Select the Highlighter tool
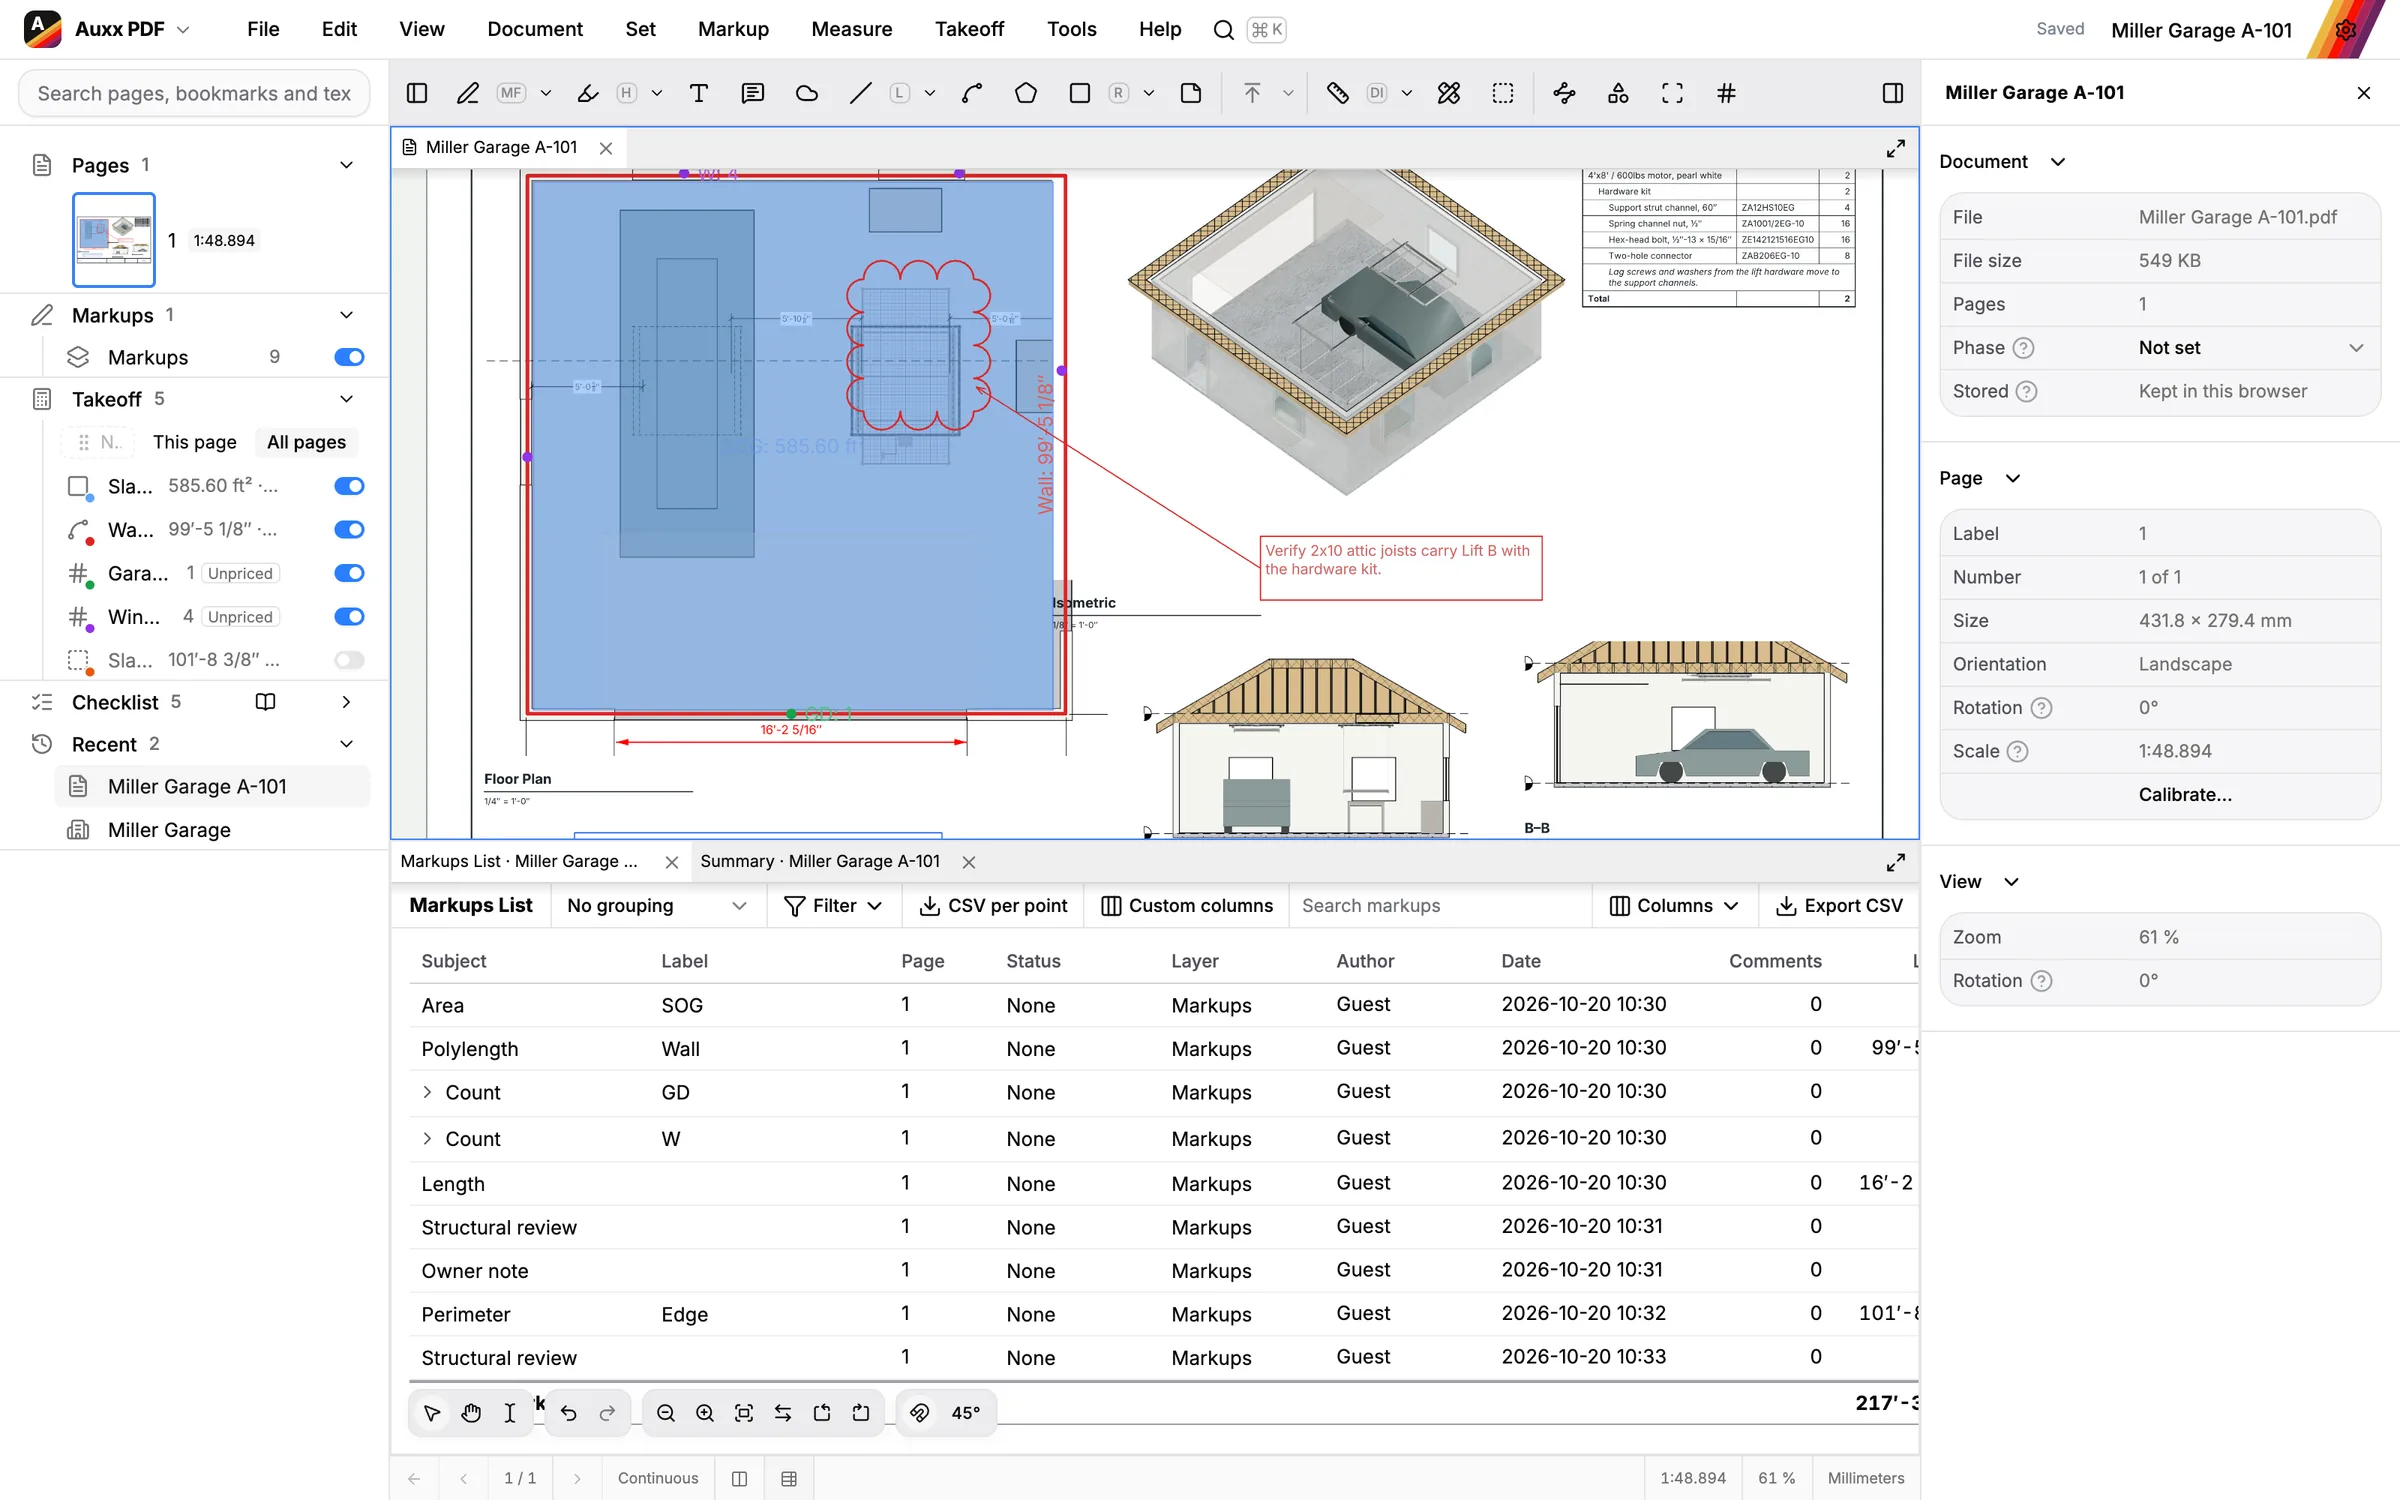 tap(588, 93)
